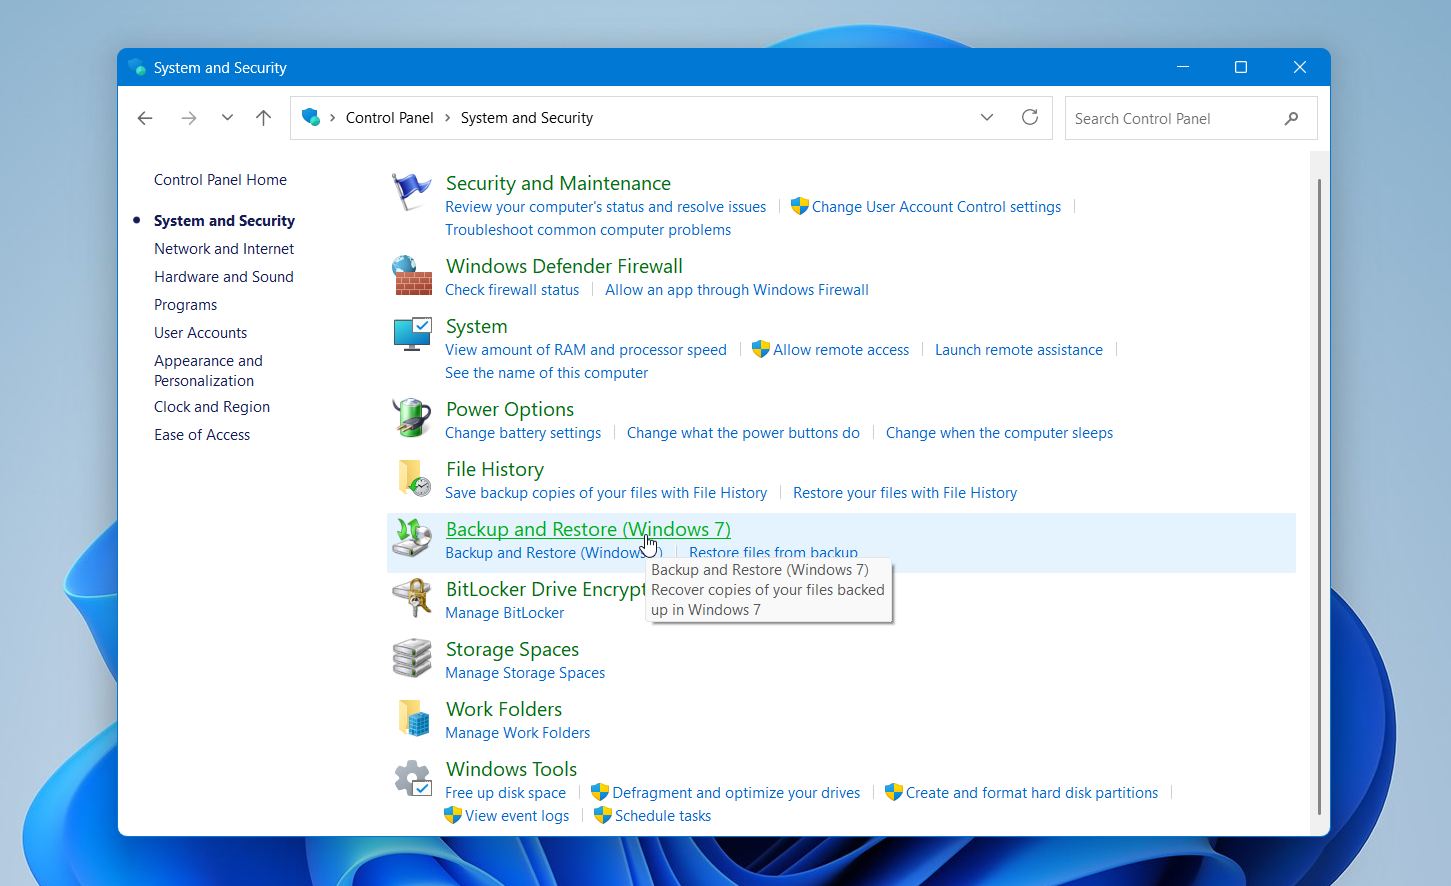The width and height of the screenshot is (1451, 886).
Task: Open See the name of this computer
Action: click(x=546, y=373)
